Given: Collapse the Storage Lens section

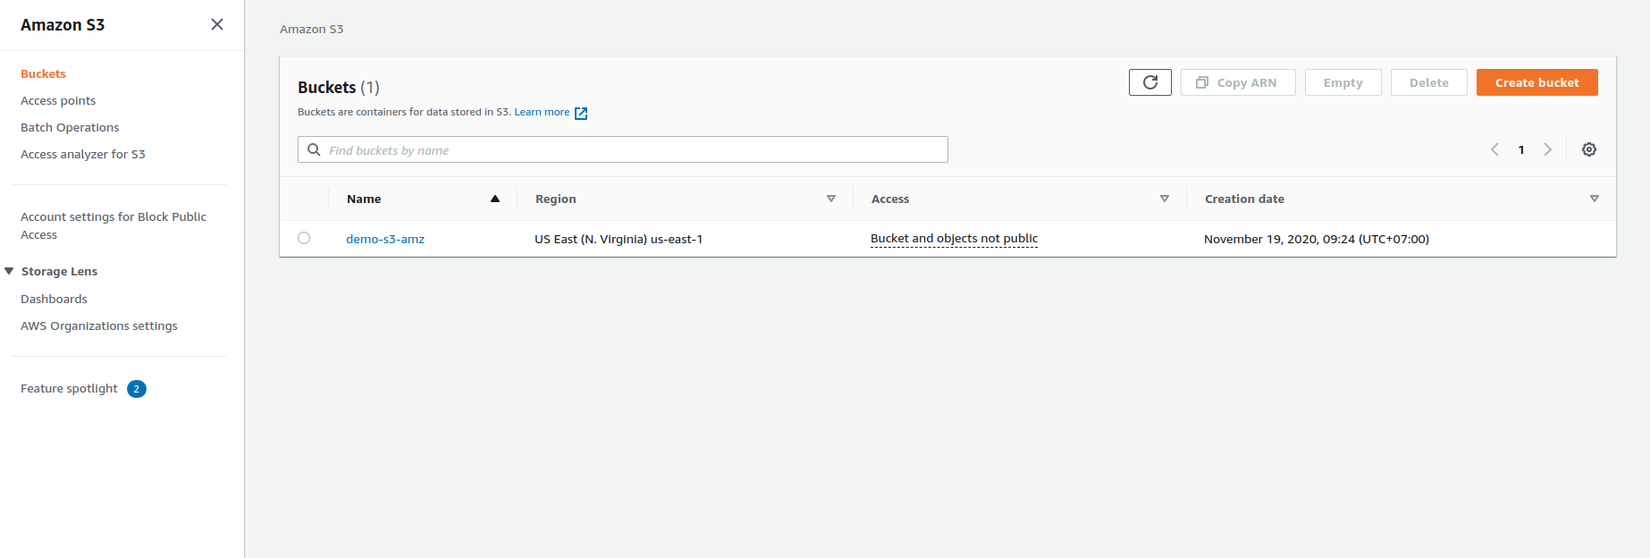Looking at the screenshot, I should [x=10, y=272].
